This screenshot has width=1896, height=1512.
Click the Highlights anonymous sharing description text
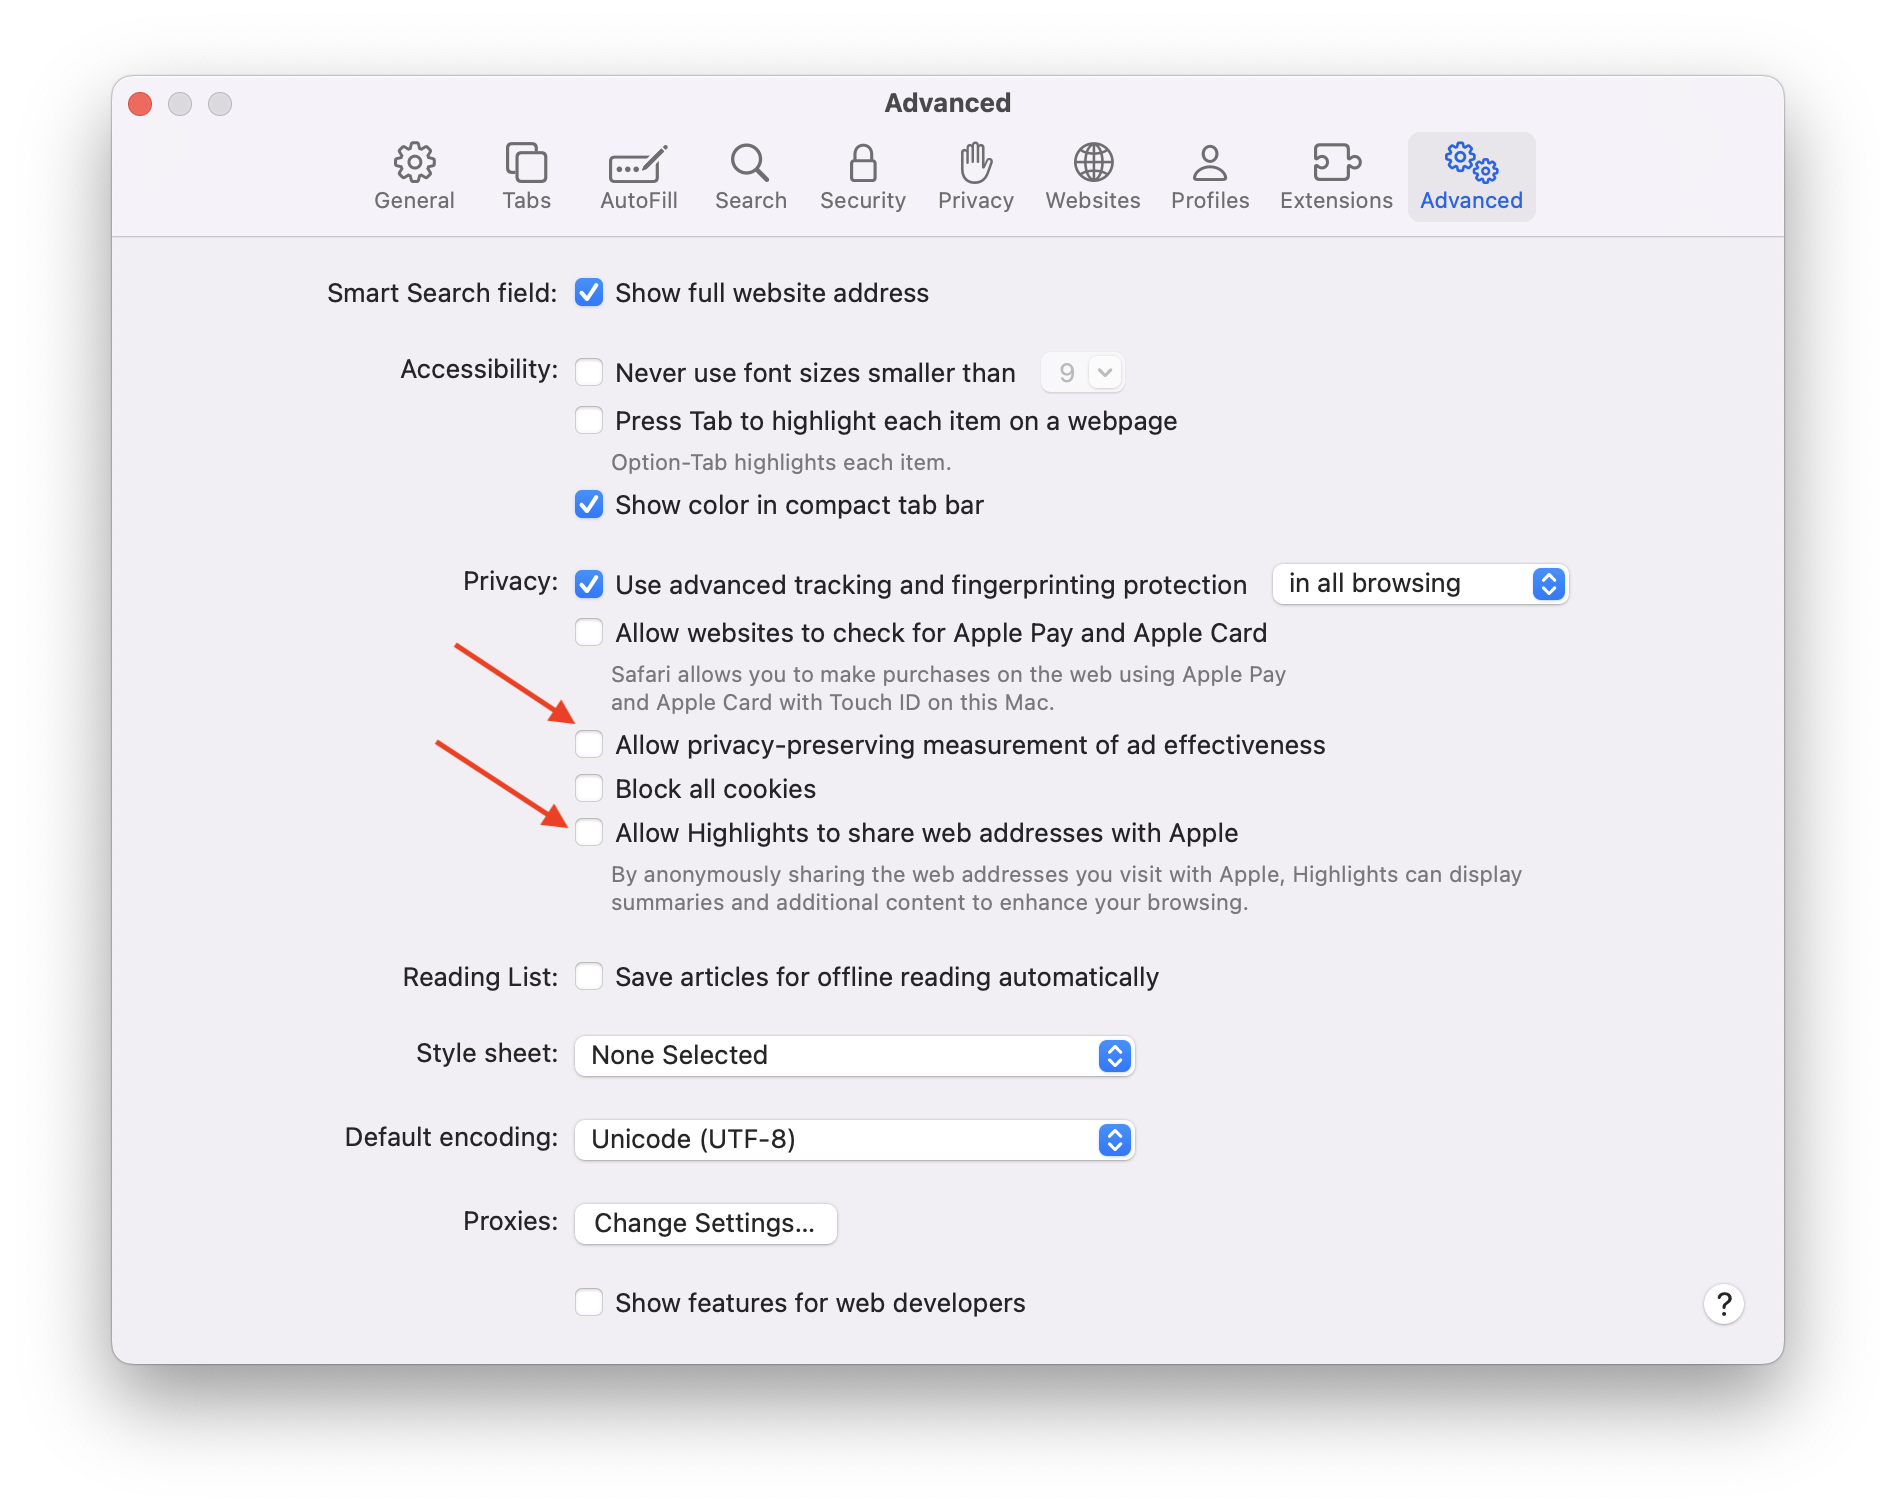pyautogui.click(x=1066, y=889)
